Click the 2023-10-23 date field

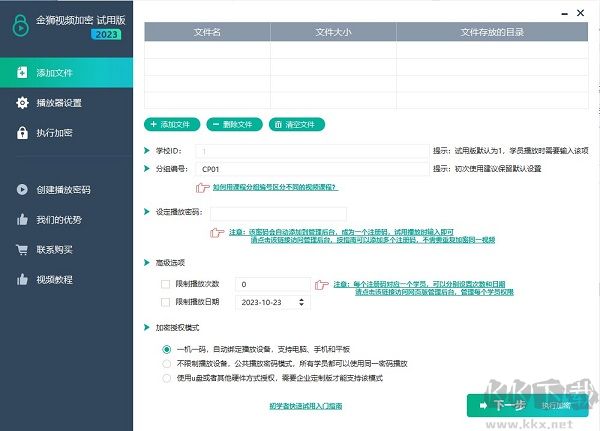pyautogui.click(x=273, y=302)
